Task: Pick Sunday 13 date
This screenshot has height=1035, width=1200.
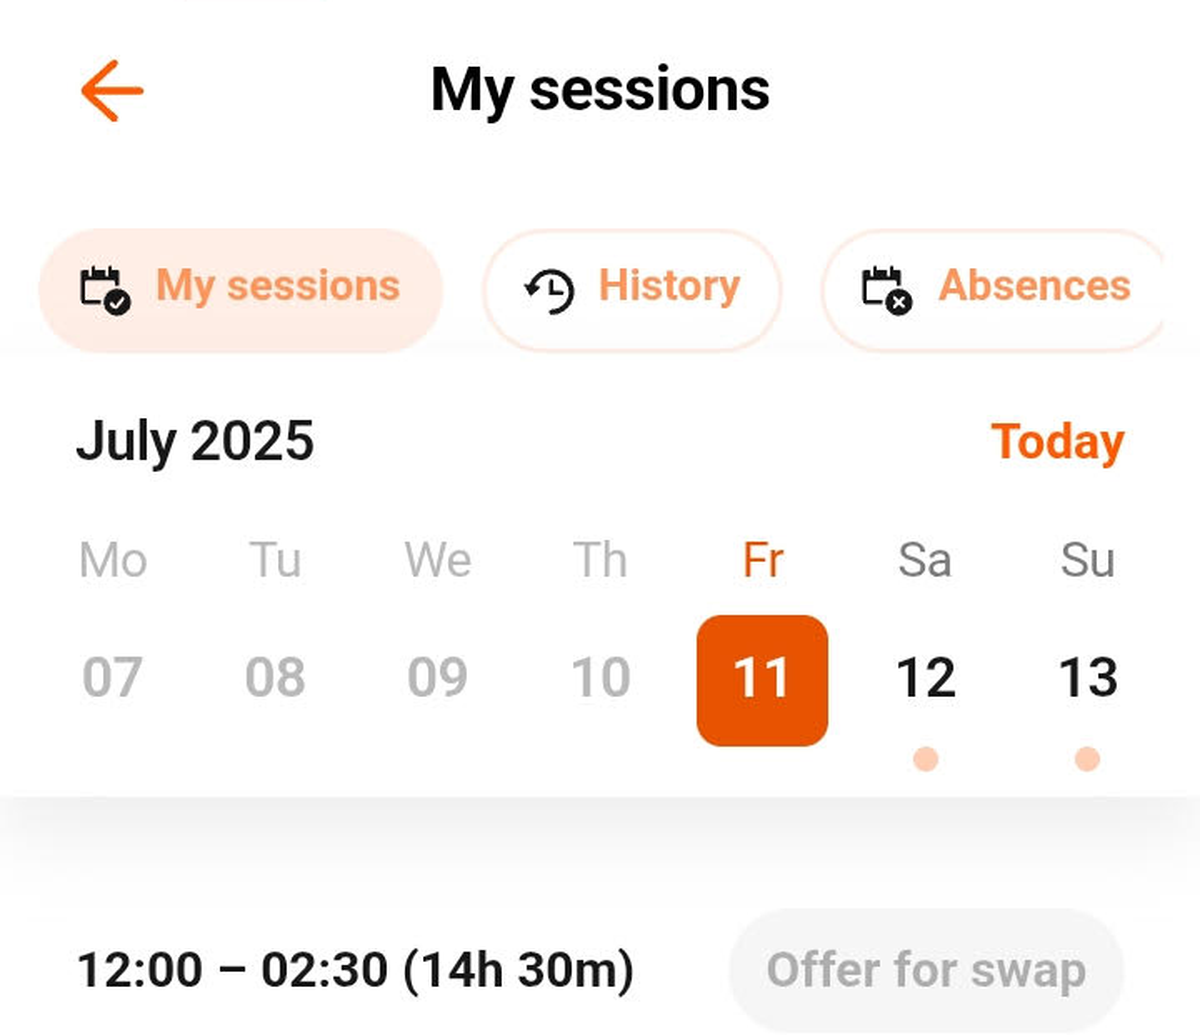Action: tap(1088, 677)
